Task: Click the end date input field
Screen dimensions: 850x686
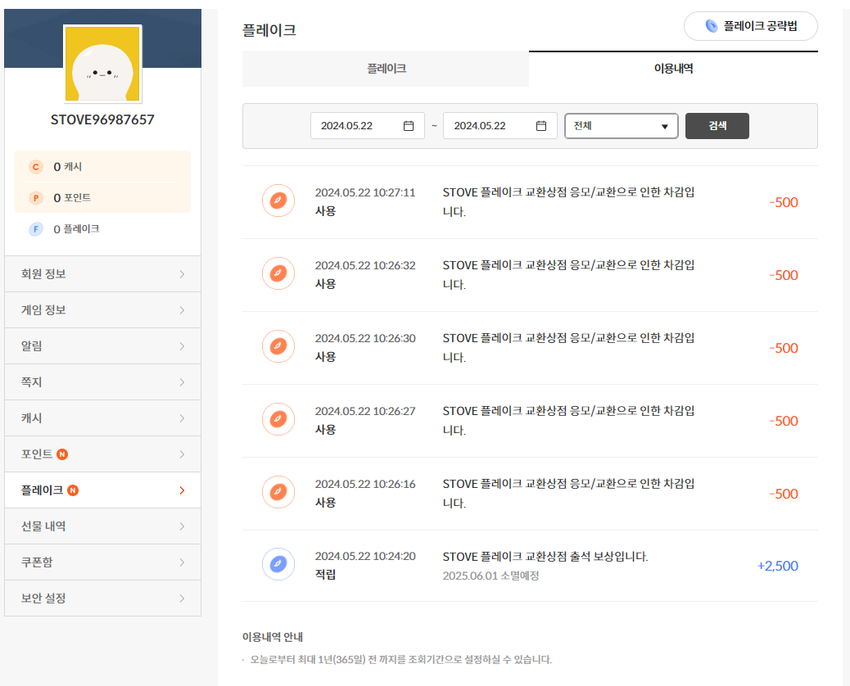Action: [500, 126]
